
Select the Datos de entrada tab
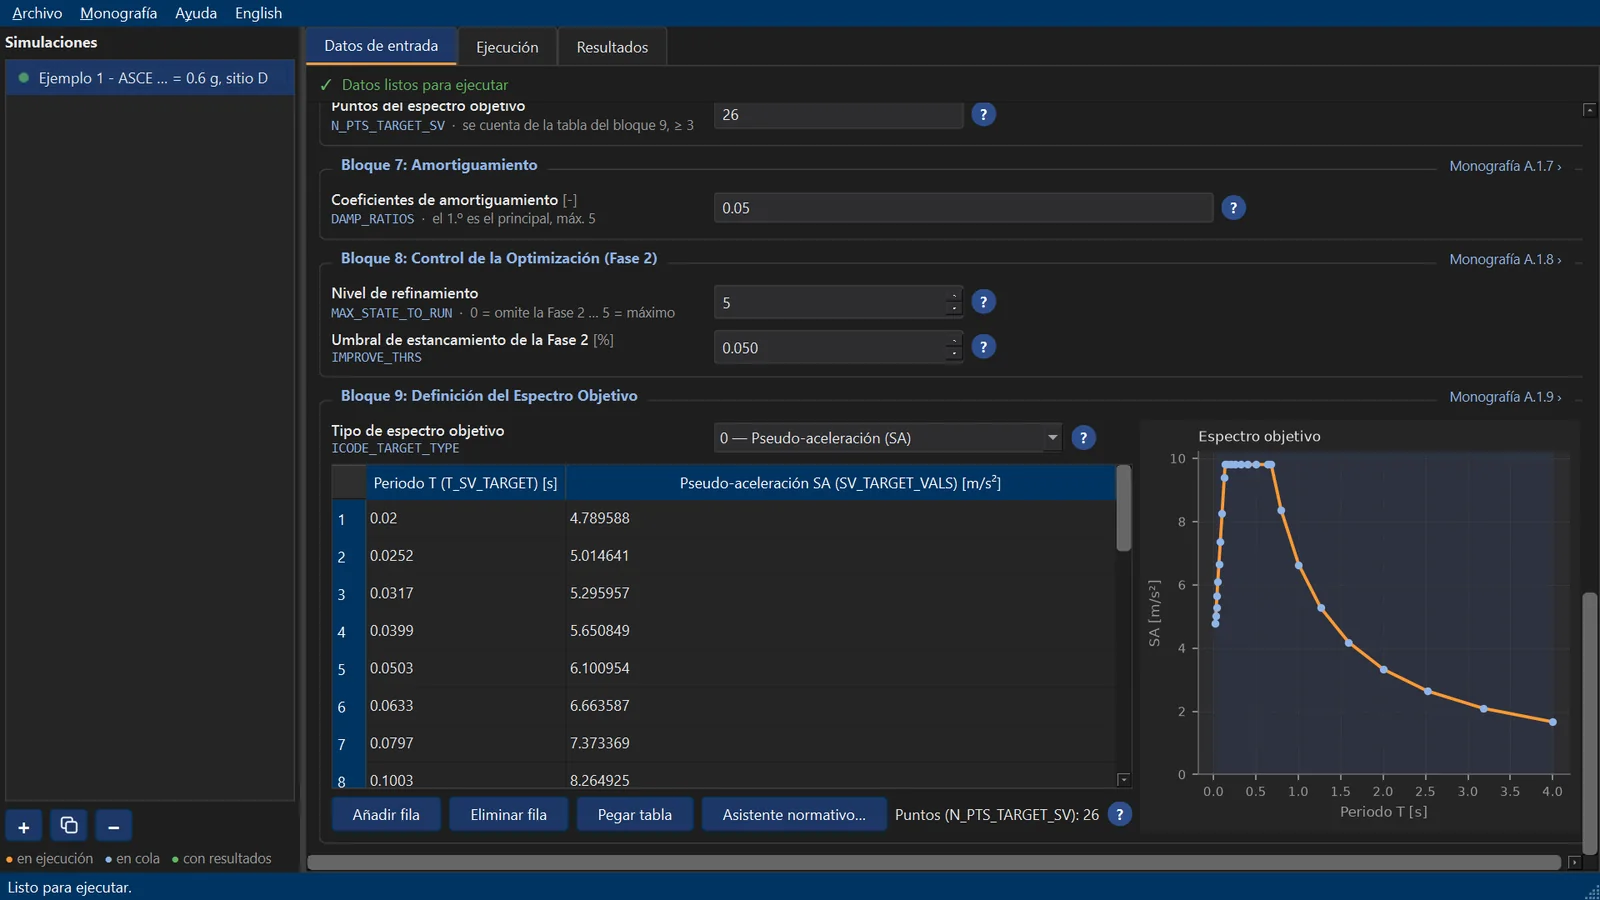coord(381,46)
